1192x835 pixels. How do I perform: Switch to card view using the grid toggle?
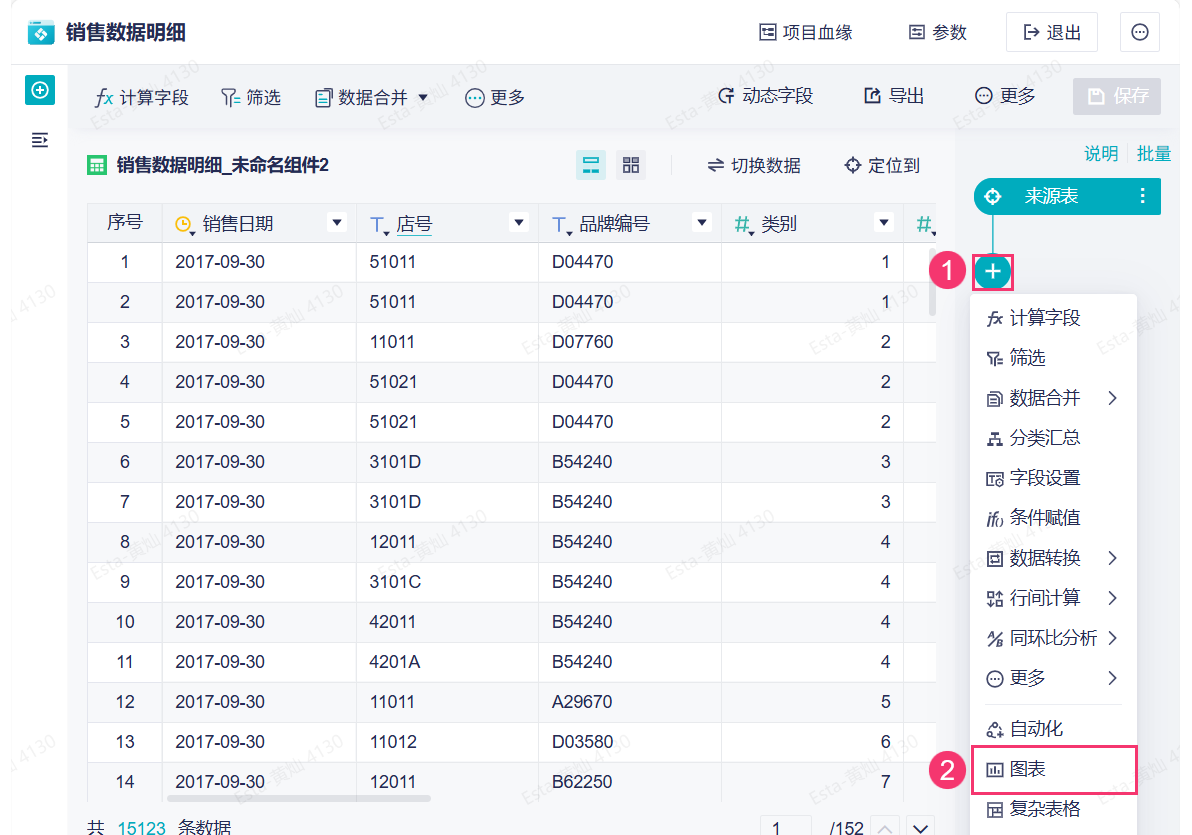[x=631, y=164]
